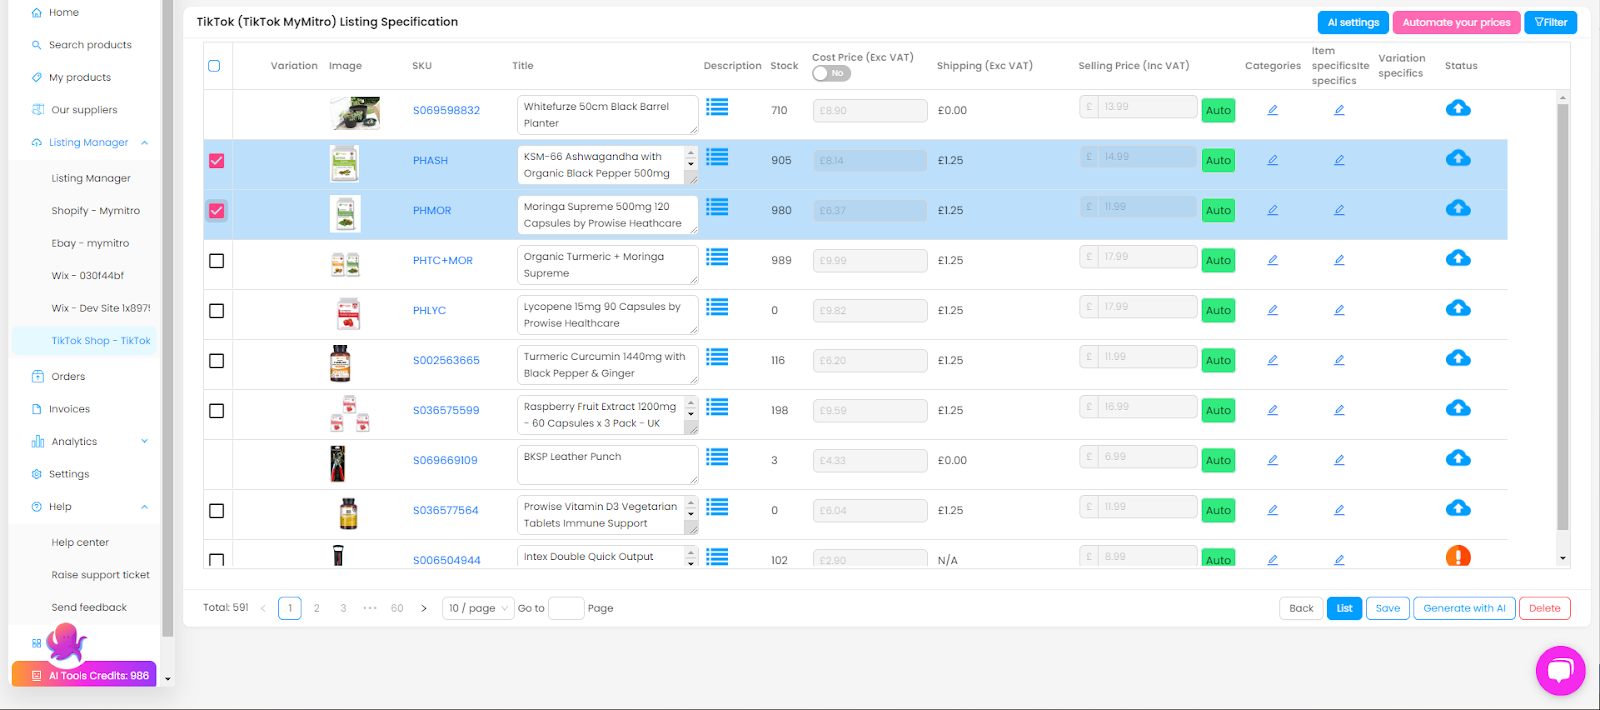
Task: Open description icon for S002563665 row
Action: coord(717,357)
